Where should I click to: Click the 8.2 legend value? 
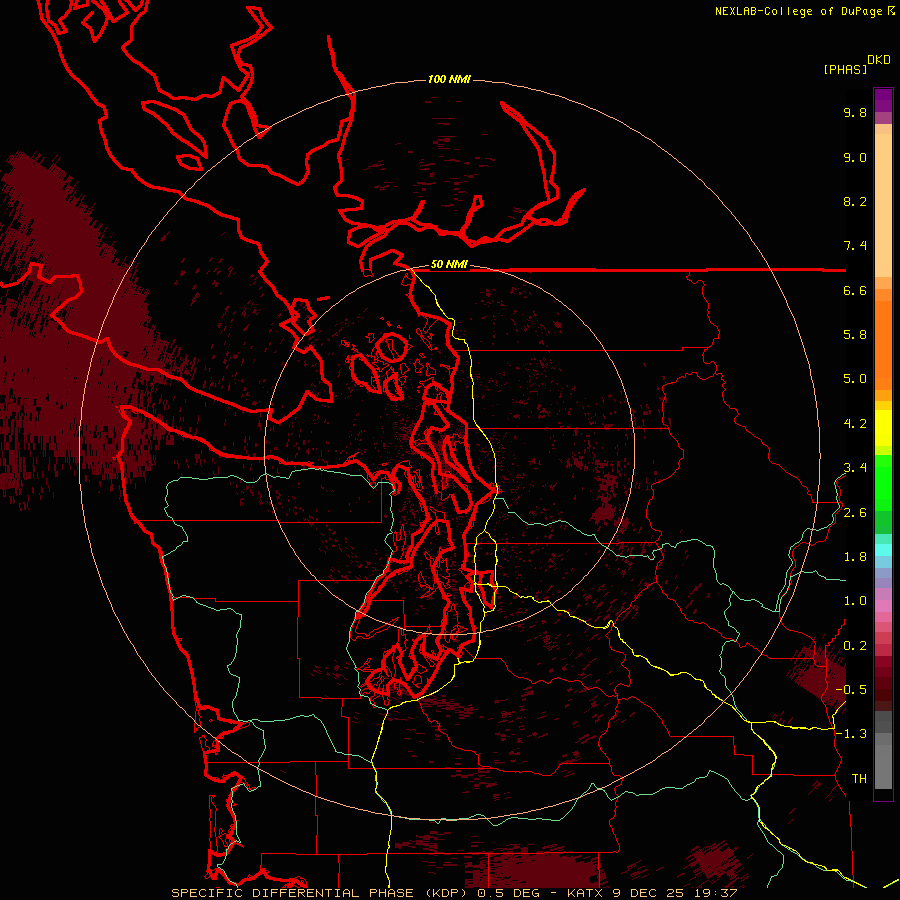(855, 201)
